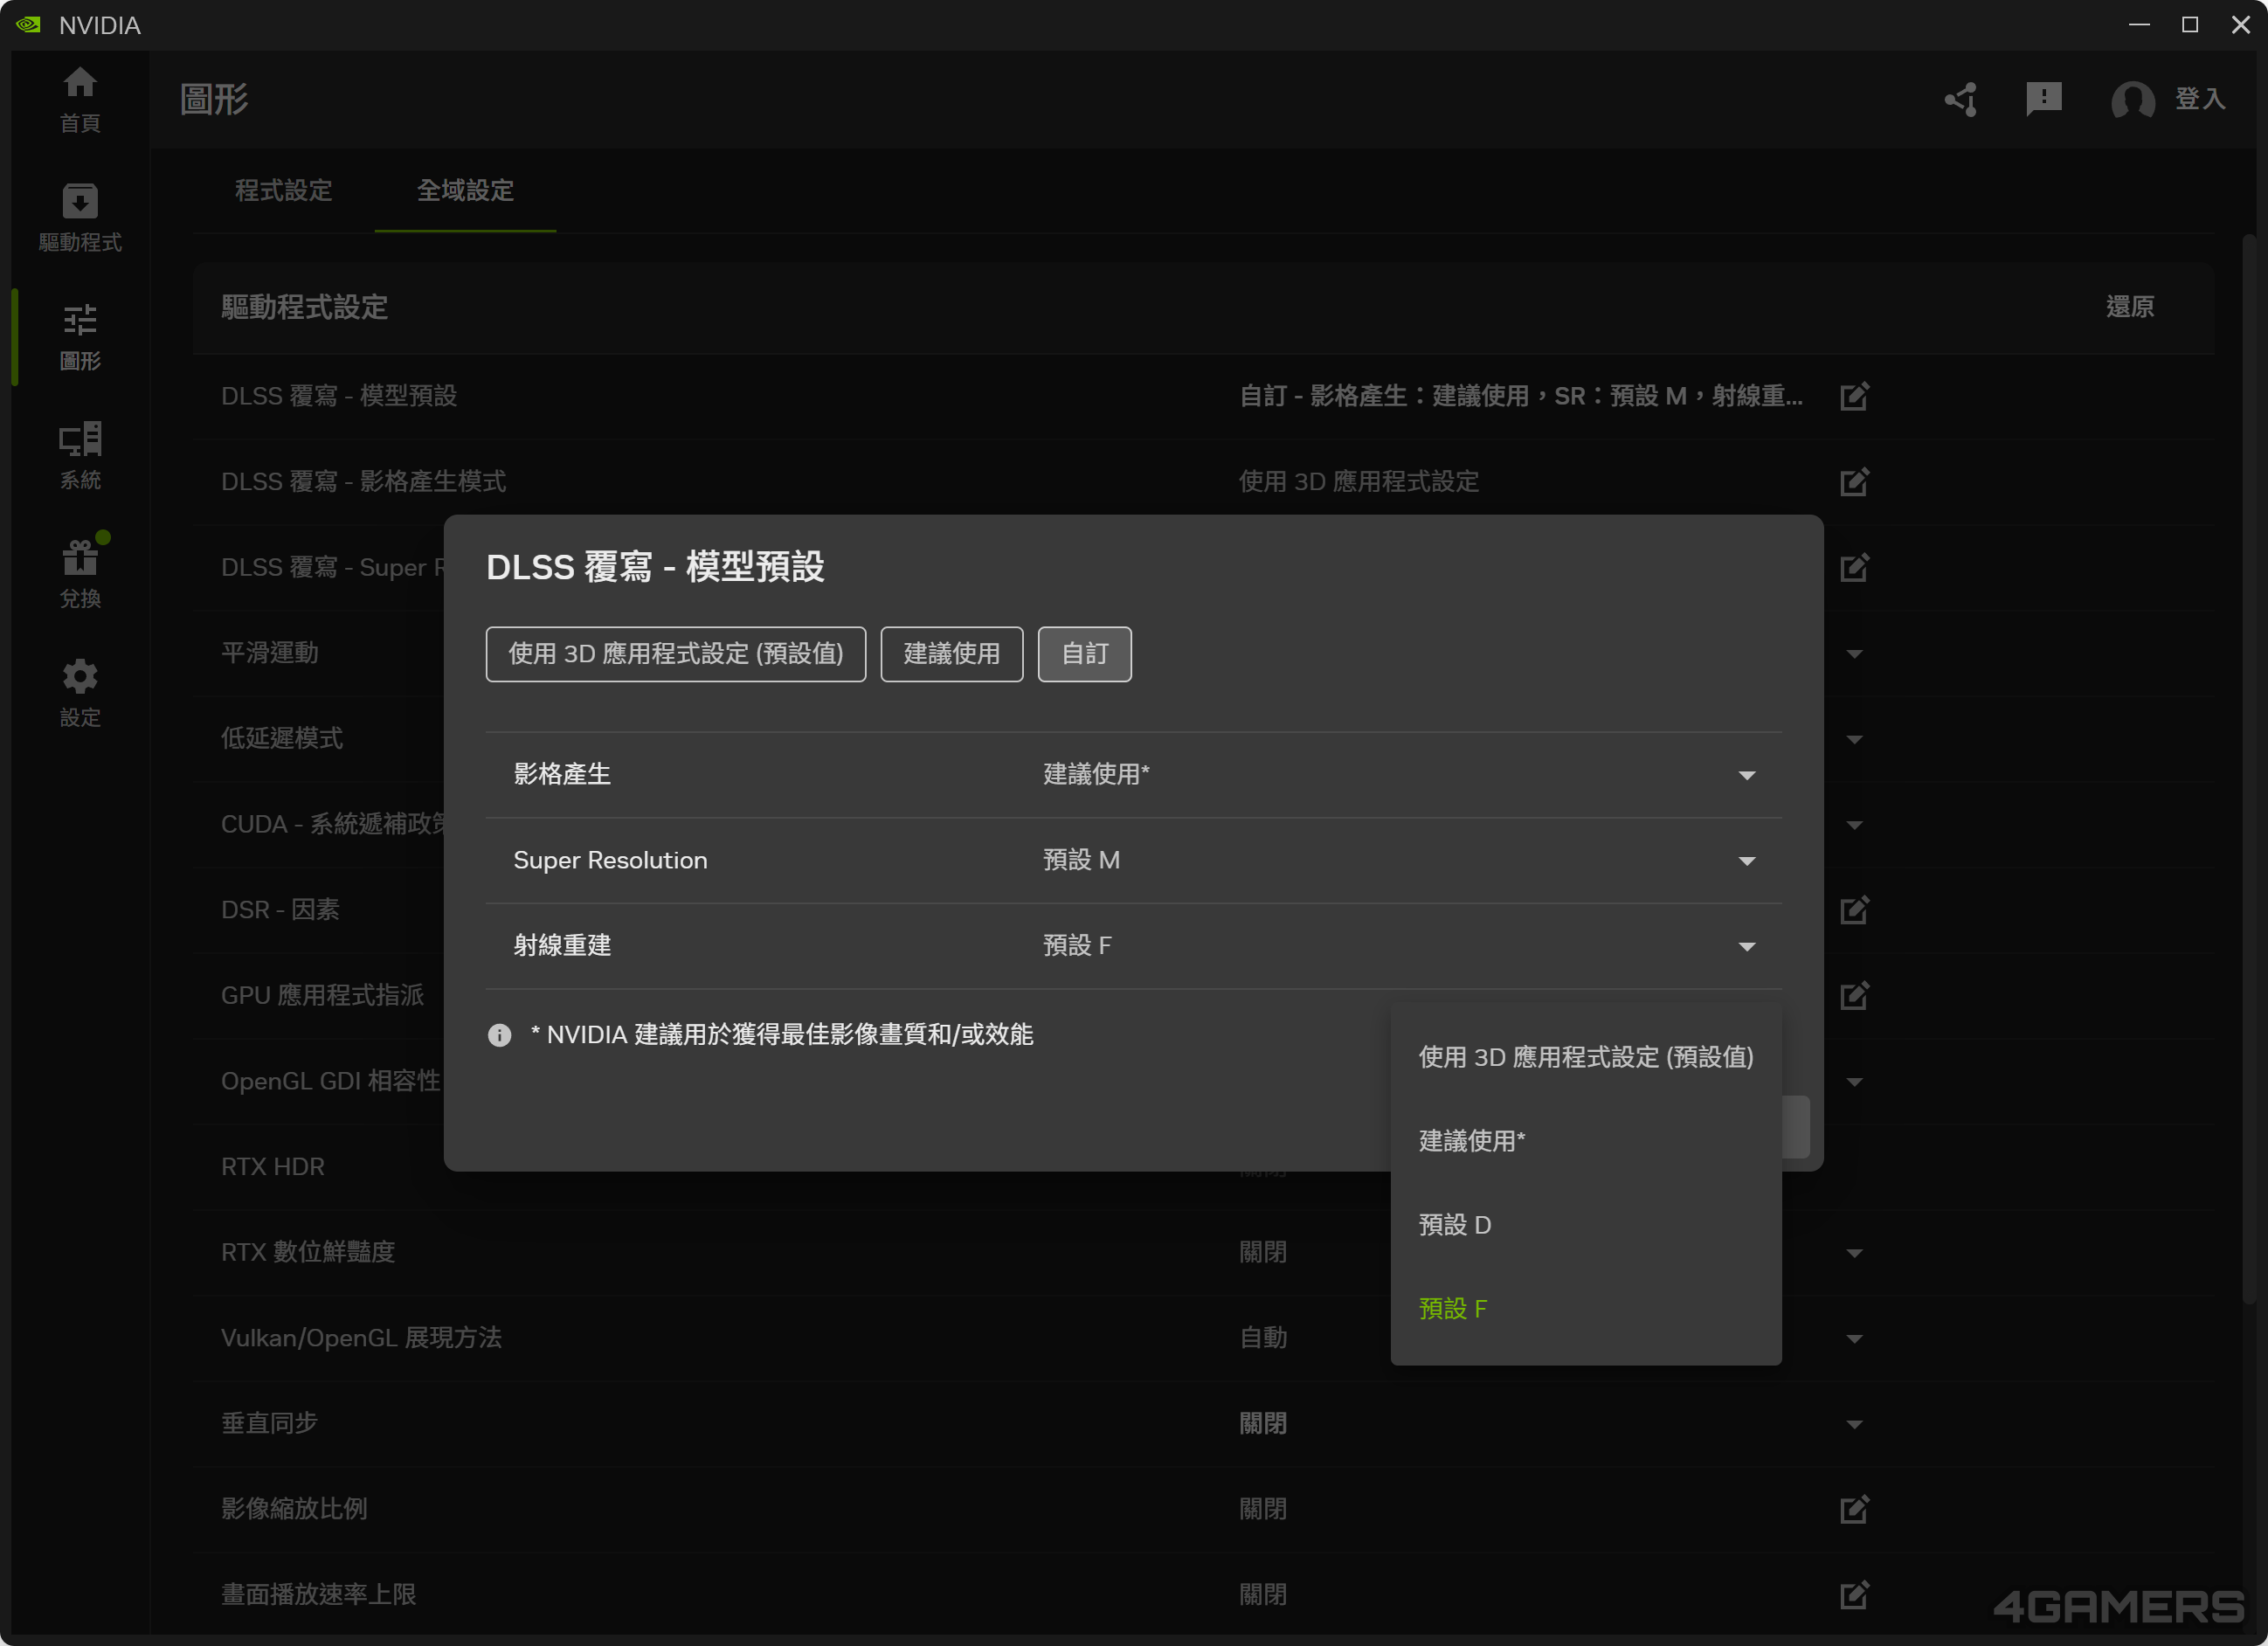
Task: Click the Vulkan/OpenGL 展現方法 自動 value
Action: 1262,1339
